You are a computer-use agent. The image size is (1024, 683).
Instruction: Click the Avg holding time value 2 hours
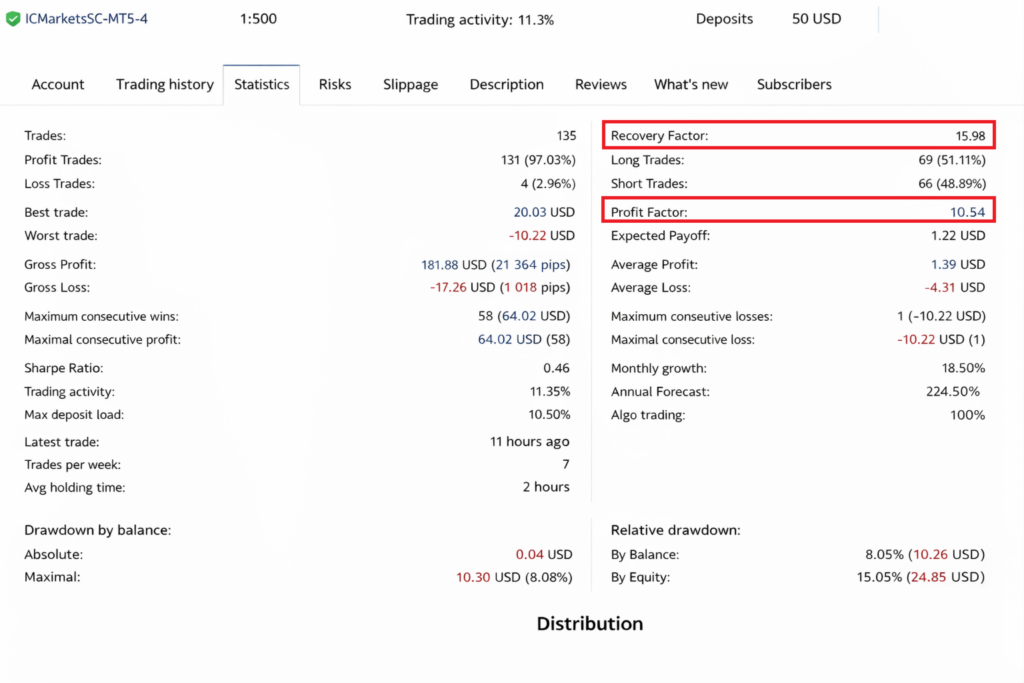click(546, 487)
